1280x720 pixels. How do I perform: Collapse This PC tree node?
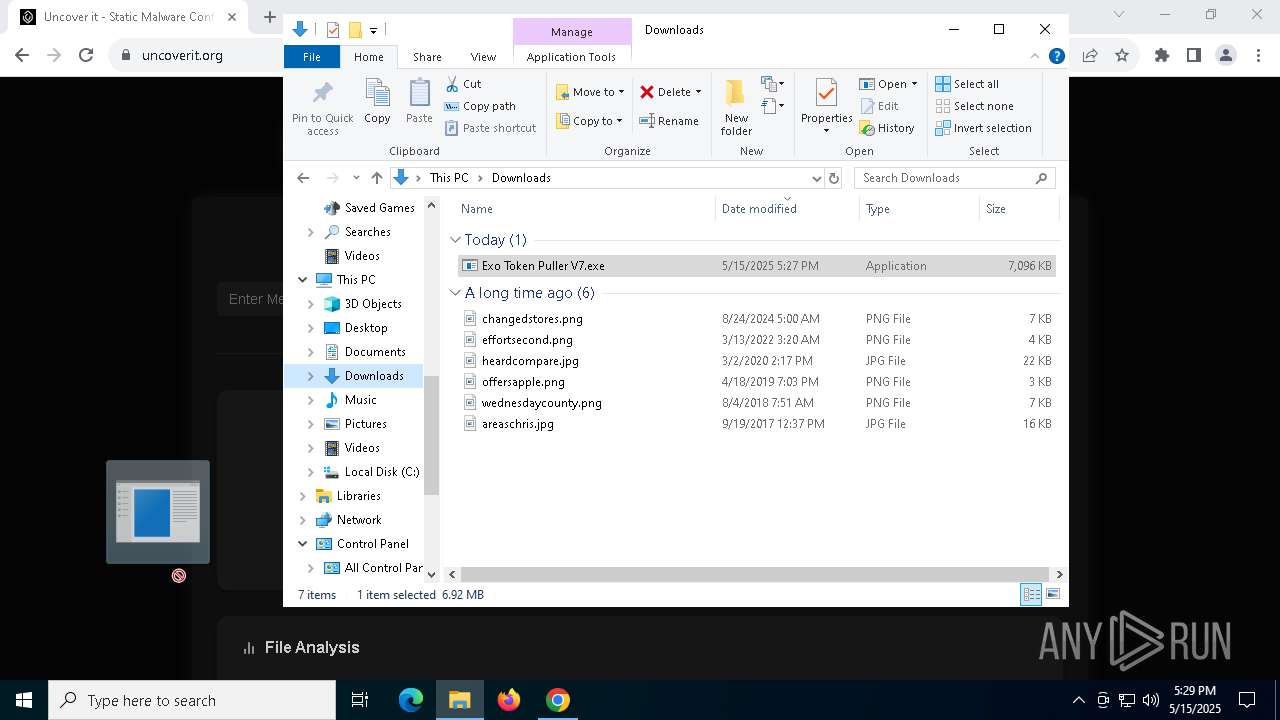coord(303,280)
